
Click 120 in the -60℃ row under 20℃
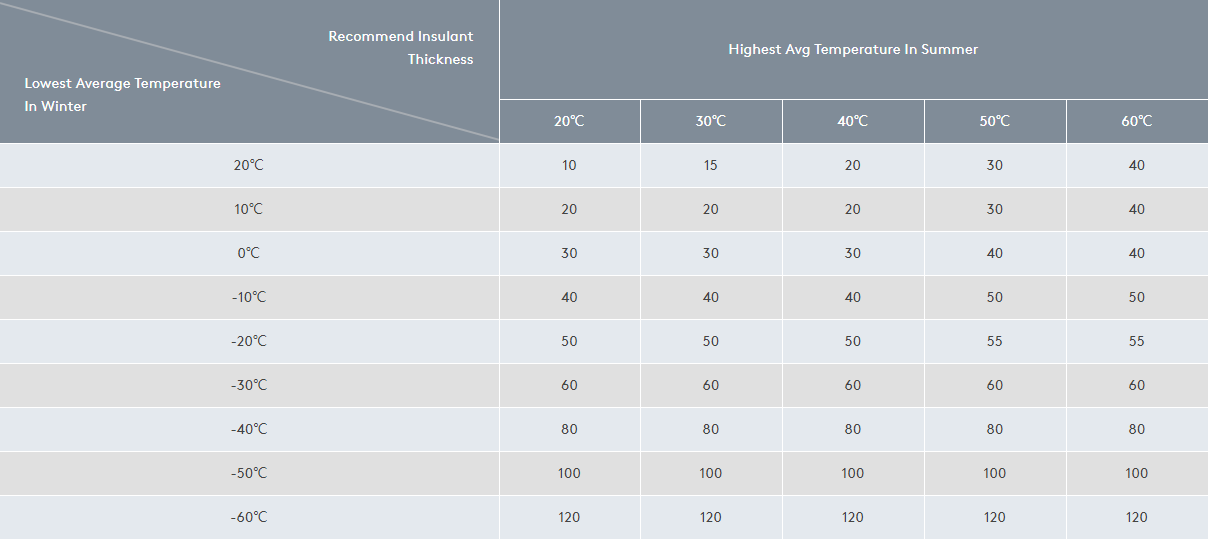569,517
